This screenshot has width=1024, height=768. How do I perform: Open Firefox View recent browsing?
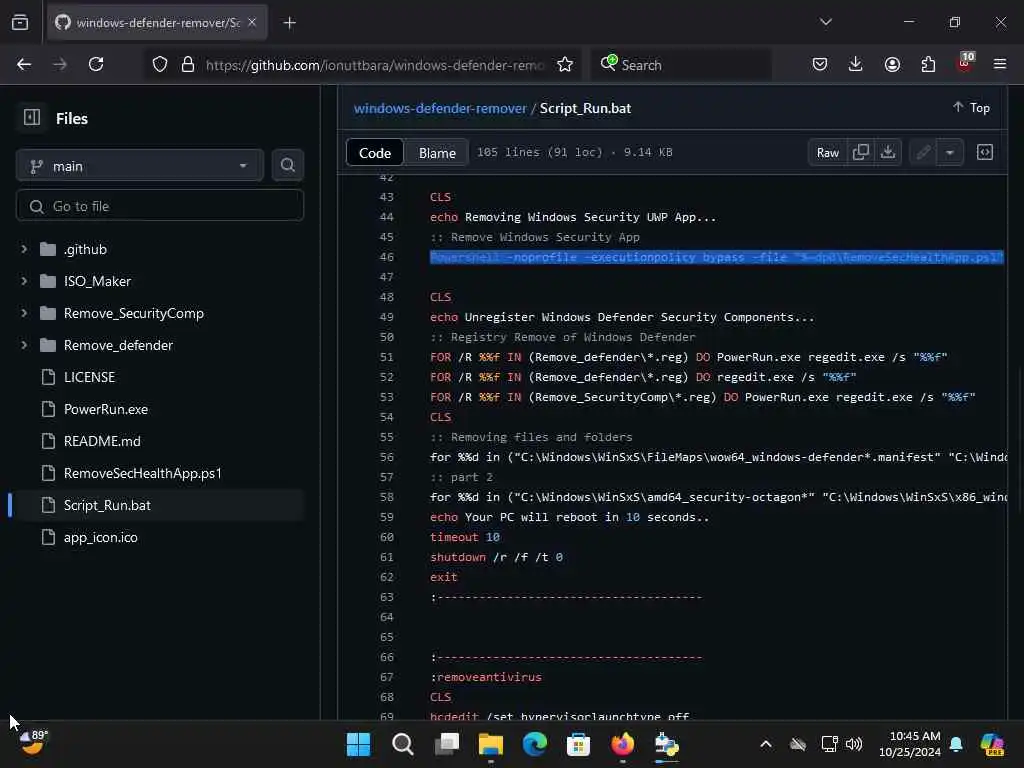pyautogui.click(x=20, y=22)
